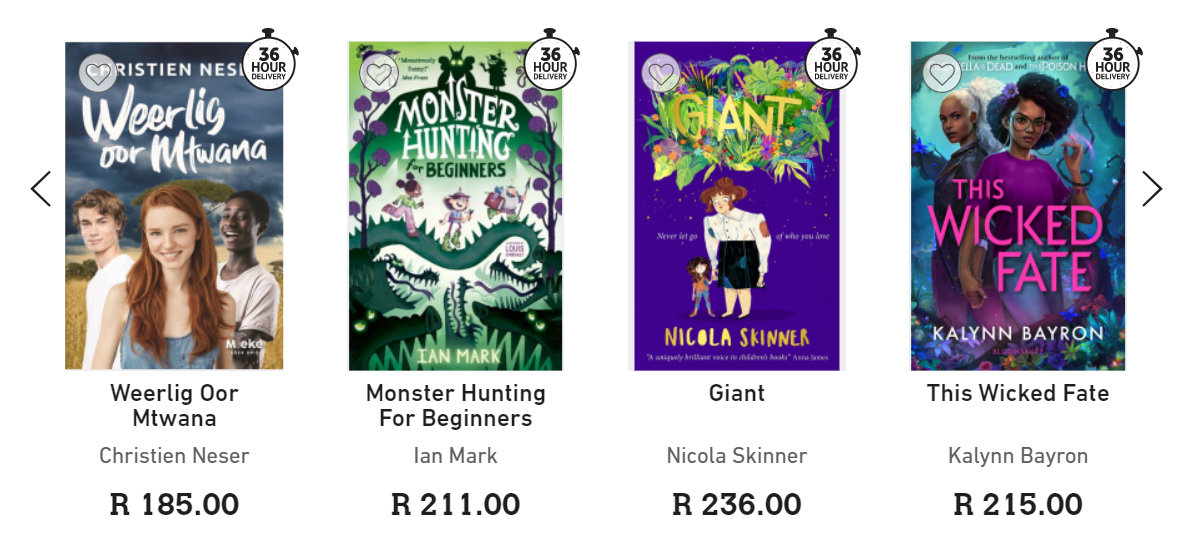Open the Weerlig Oor Mtwana book cover

pyautogui.click(x=174, y=230)
